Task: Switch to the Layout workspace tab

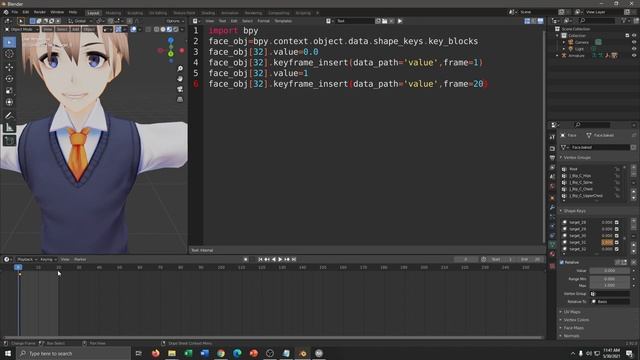Action: pyautogui.click(x=93, y=13)
